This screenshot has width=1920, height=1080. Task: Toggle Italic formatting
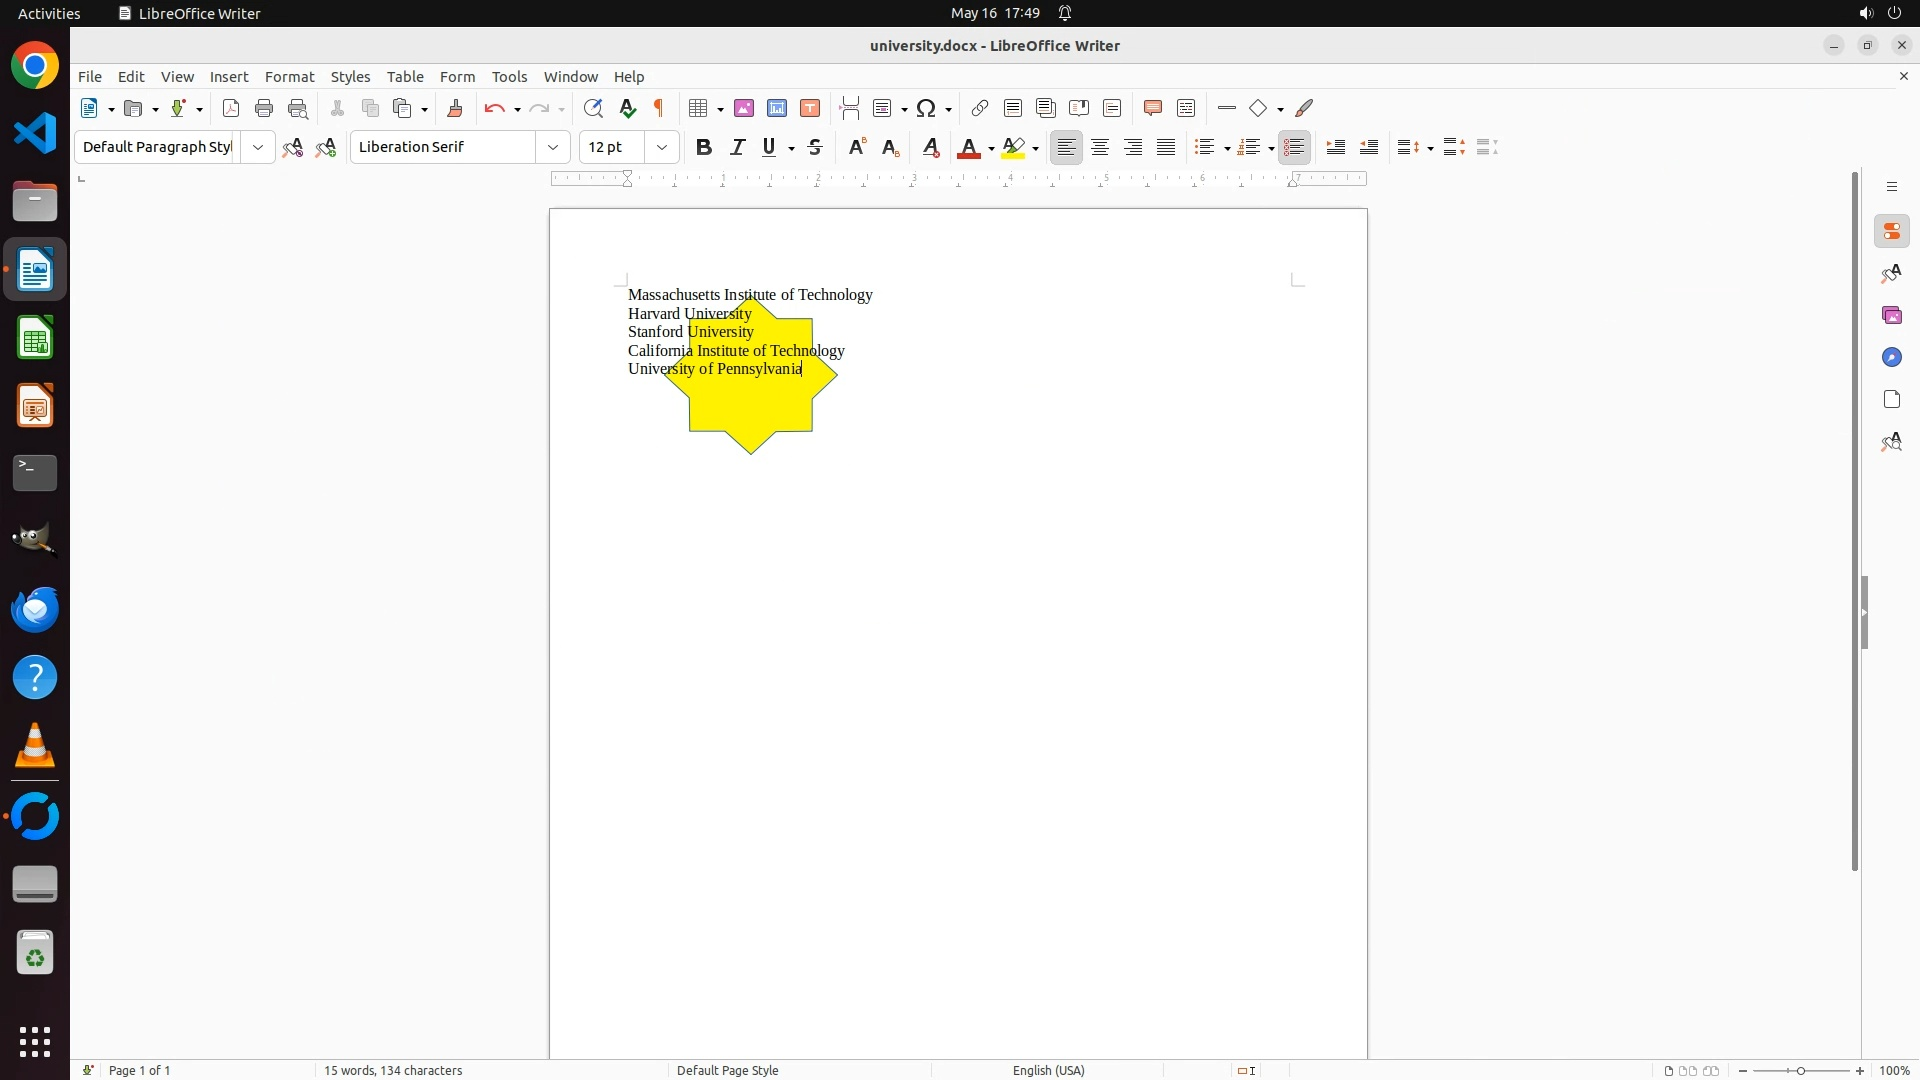tap(737, 148)
